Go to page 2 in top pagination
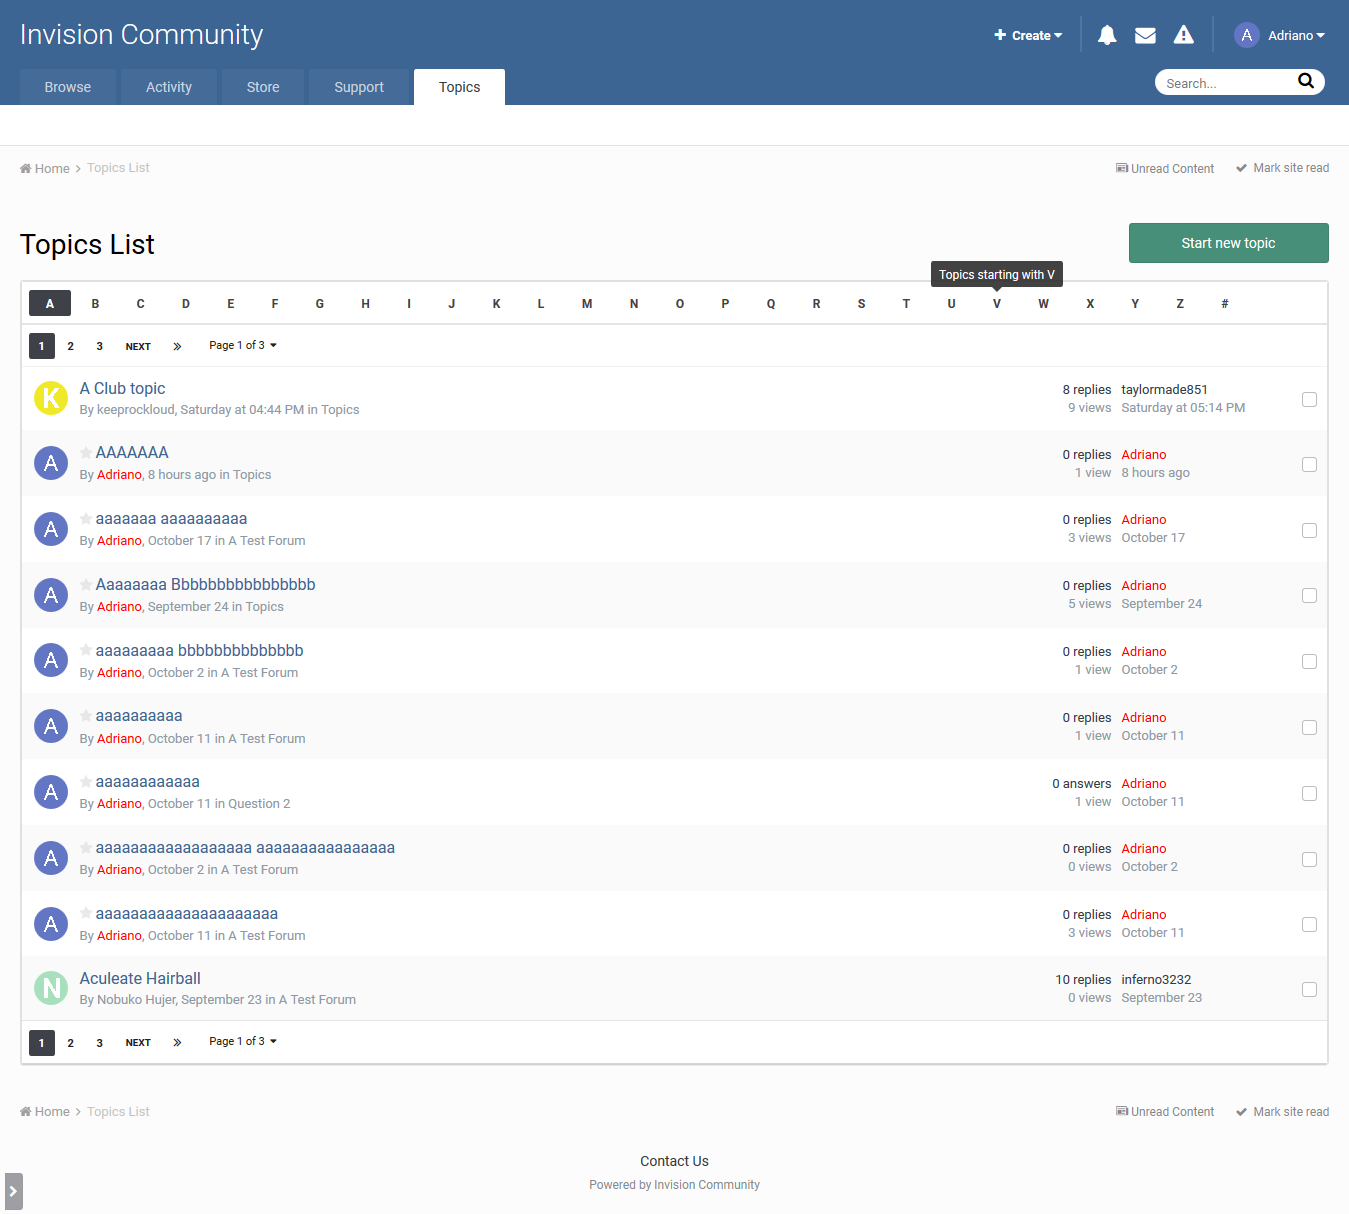The width and height of the screenshot is (1349, 1214). click(70, 346)
